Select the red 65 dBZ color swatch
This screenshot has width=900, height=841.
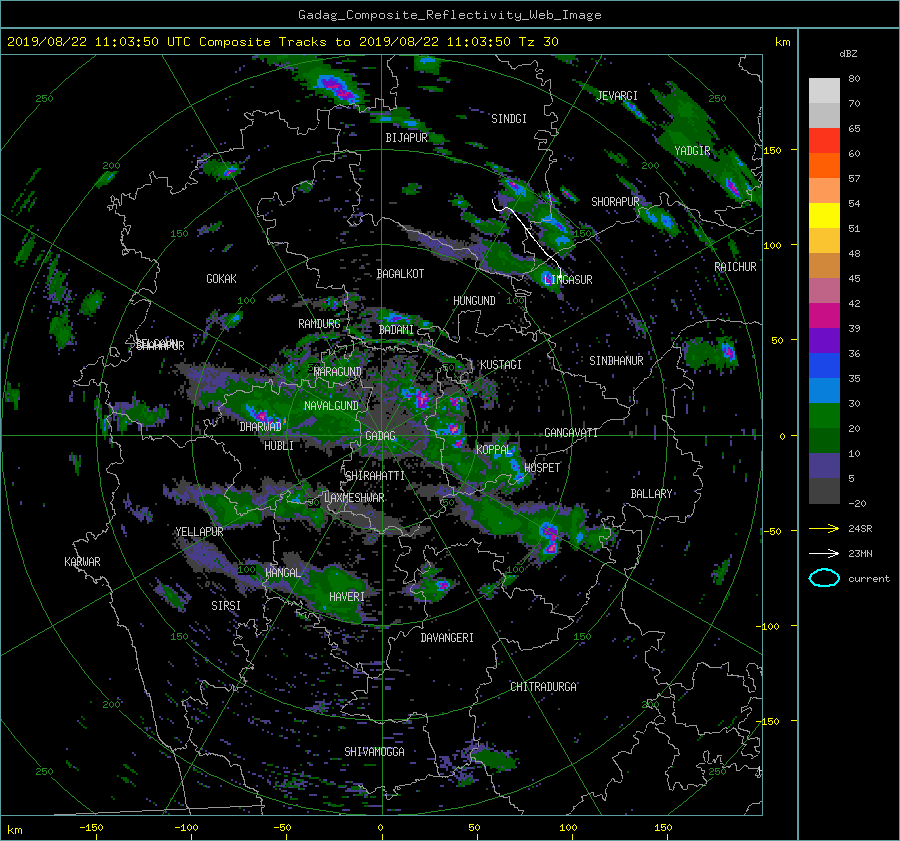click(x=824, y=140)
